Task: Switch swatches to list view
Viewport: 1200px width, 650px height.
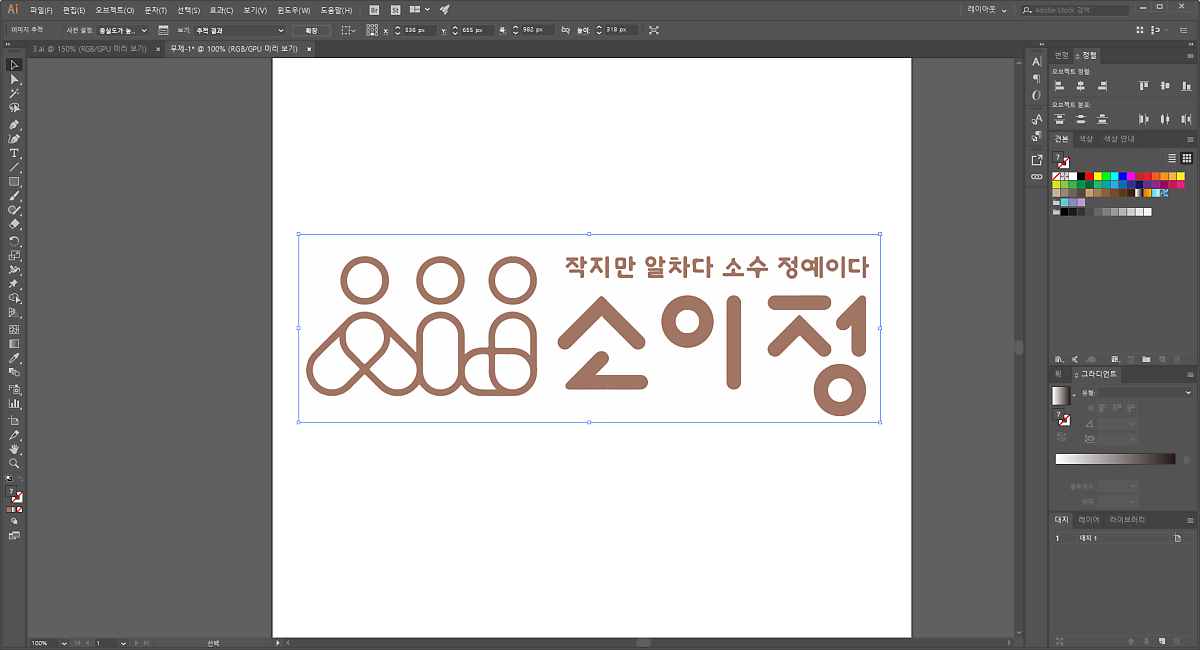Action: coord(1172,158)
